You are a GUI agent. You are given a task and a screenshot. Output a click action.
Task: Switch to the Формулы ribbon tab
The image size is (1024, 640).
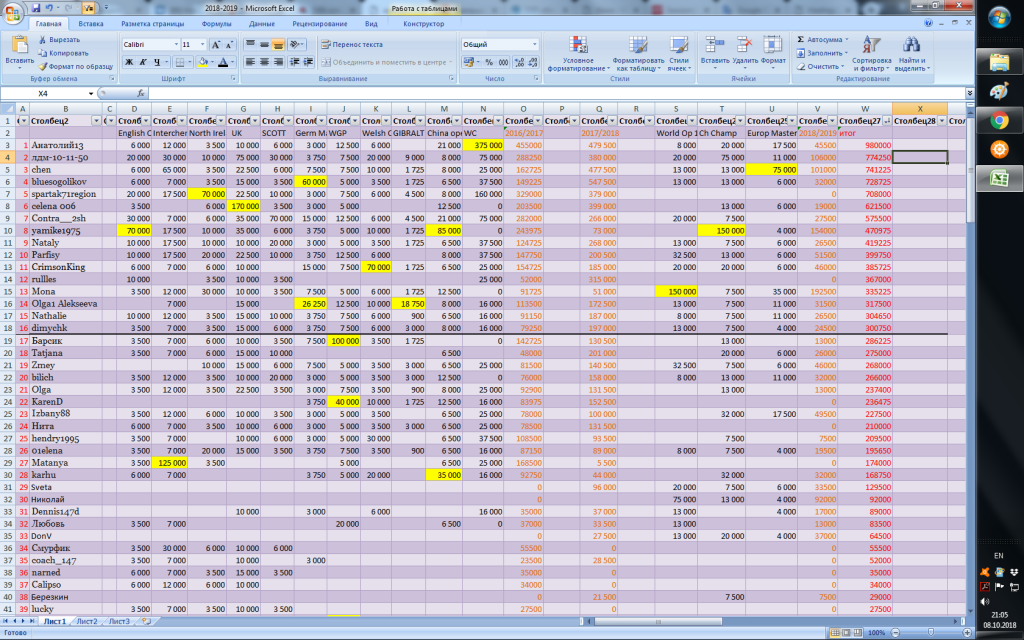[x=216, y=22]
